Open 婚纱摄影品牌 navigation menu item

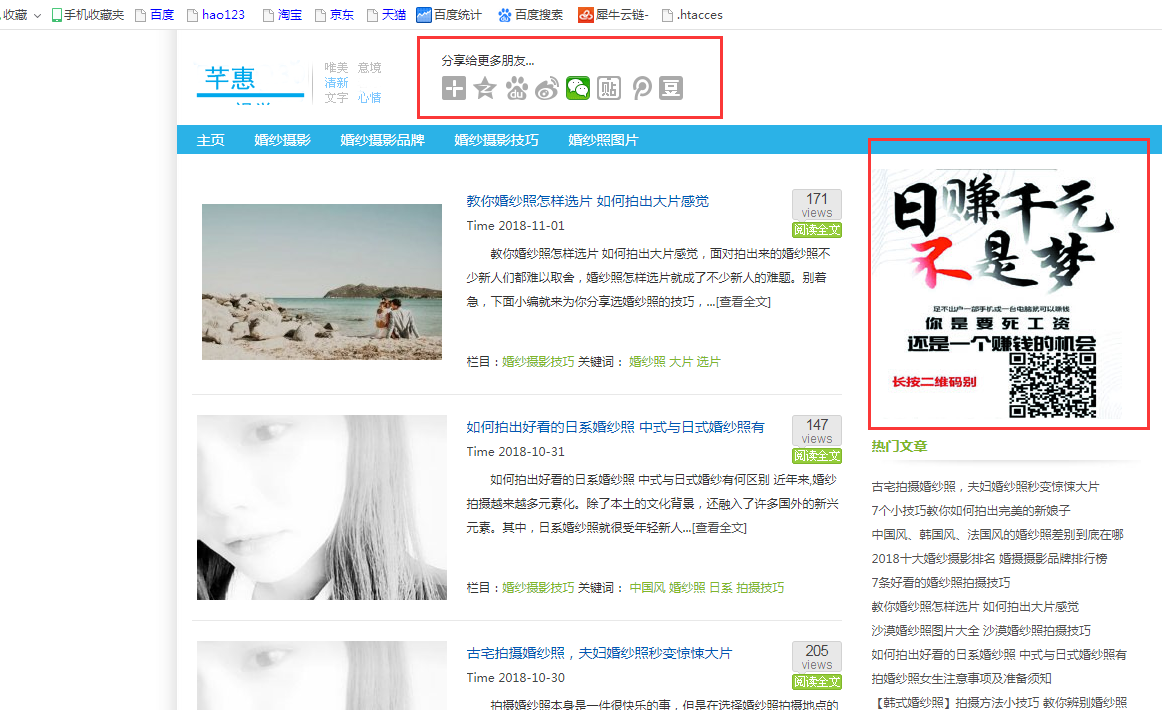382,140
